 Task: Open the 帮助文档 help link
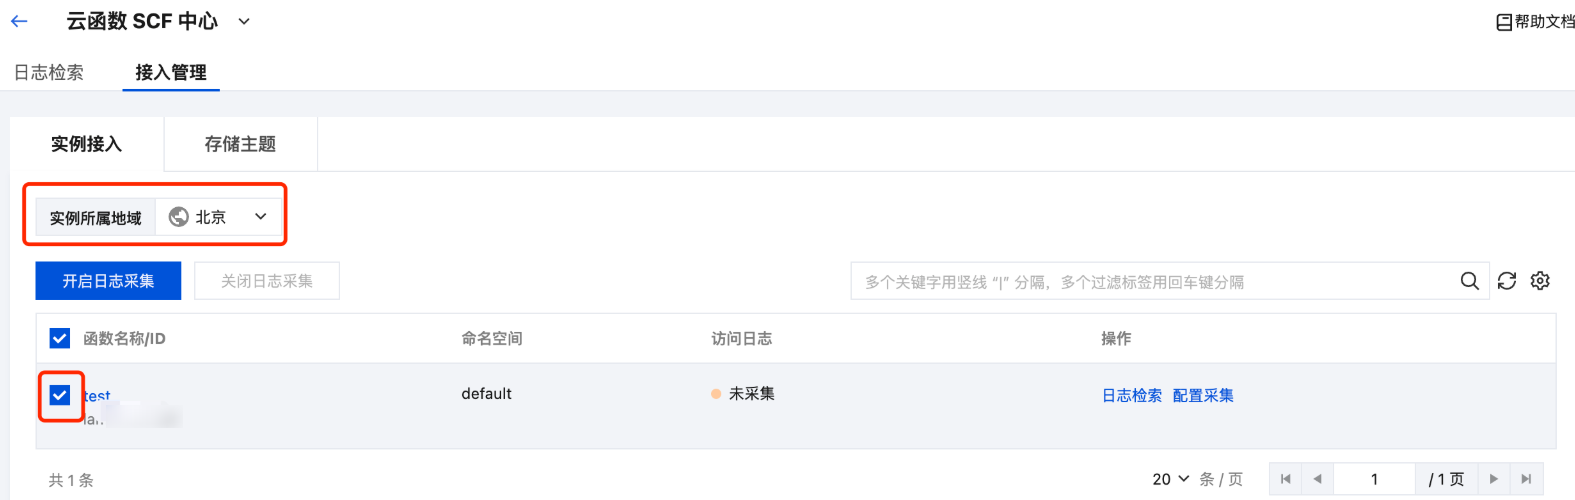pos(1535,21)
